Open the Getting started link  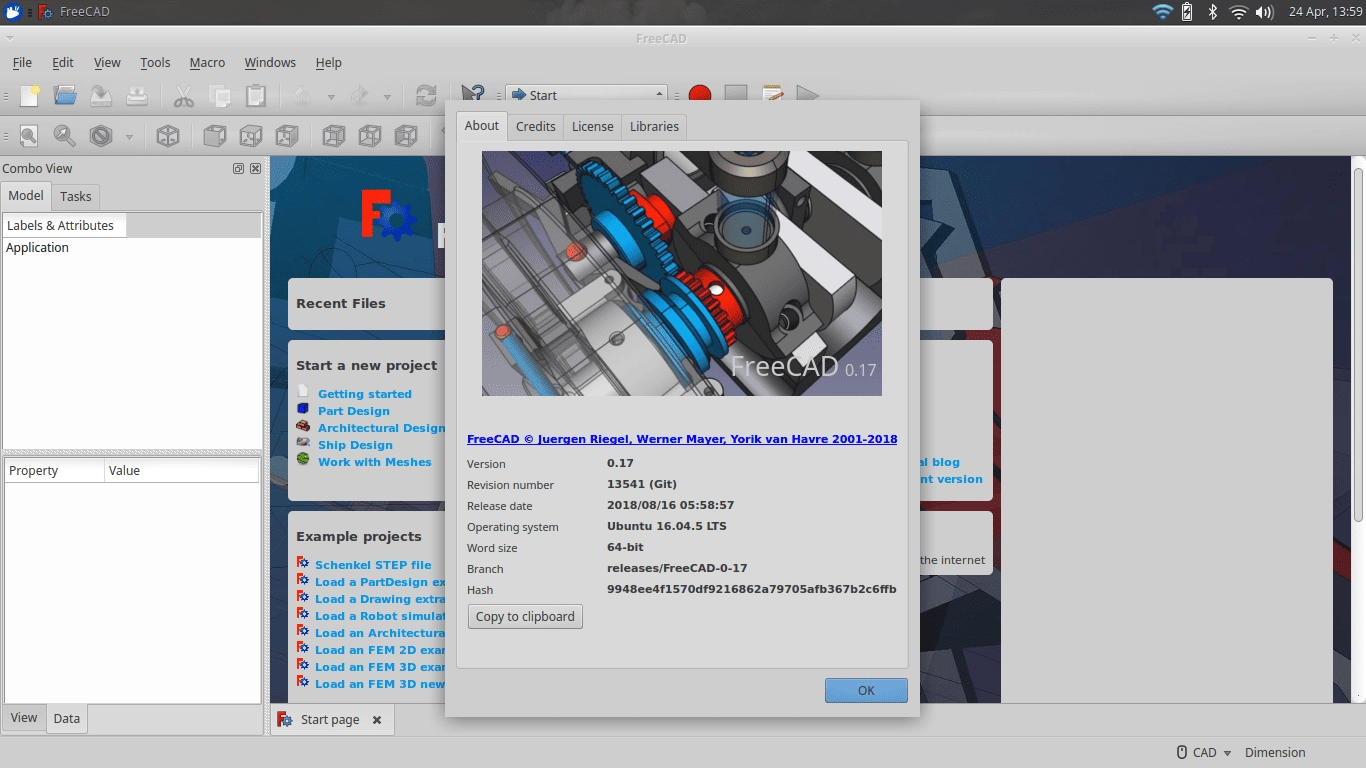(365, 394)
